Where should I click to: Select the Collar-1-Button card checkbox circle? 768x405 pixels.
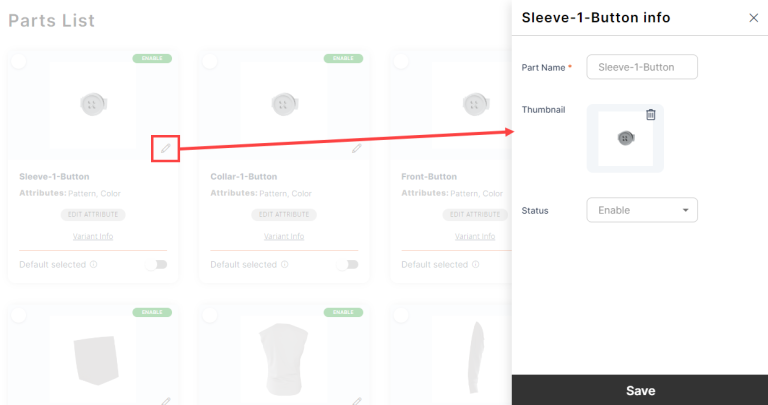click(x=210, y=62)
